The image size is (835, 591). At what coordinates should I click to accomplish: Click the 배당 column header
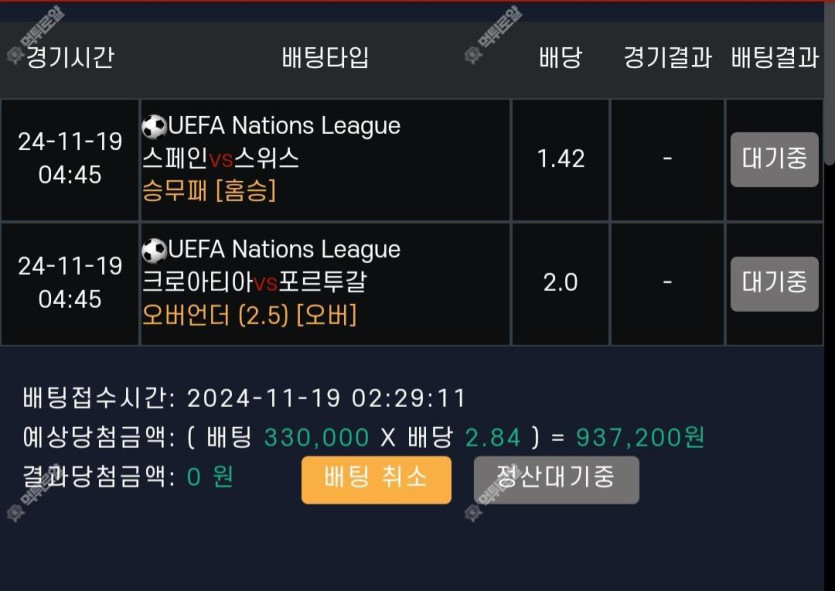point(560,57)
